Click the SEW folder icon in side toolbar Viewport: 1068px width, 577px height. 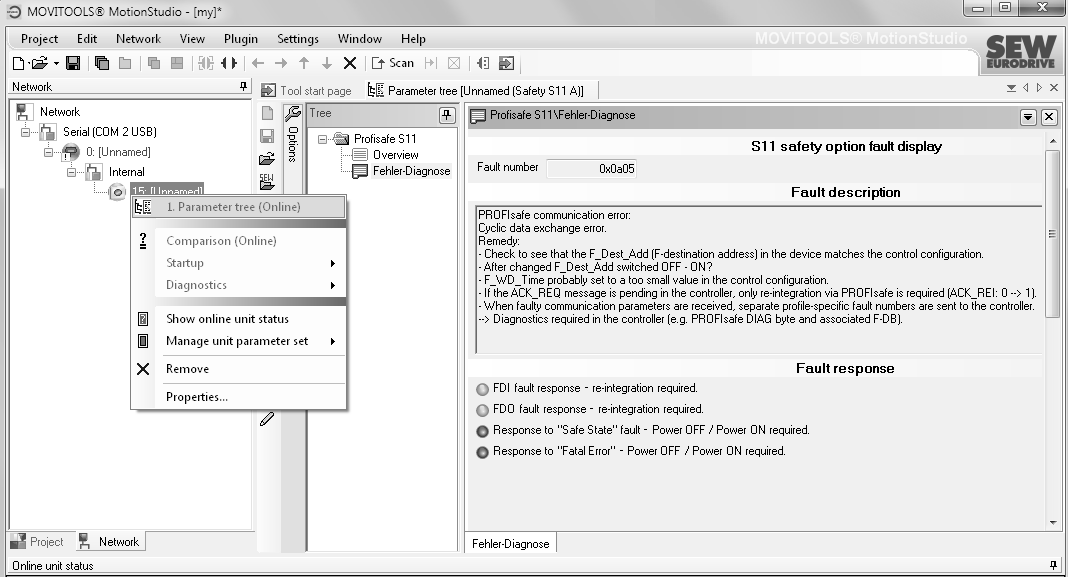(x=268, y=181)
